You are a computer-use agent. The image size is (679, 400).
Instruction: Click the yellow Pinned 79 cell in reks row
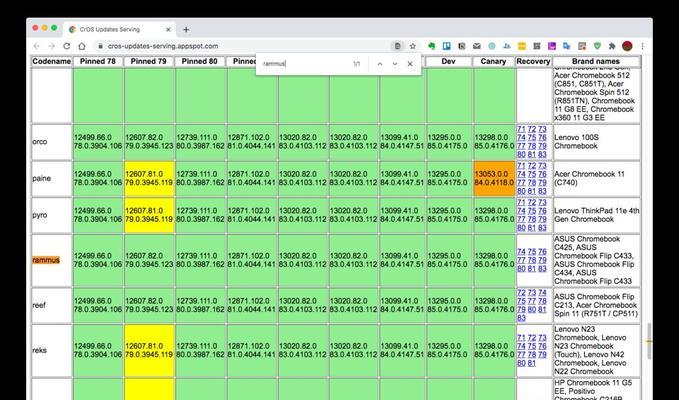[x=149, y=350]
